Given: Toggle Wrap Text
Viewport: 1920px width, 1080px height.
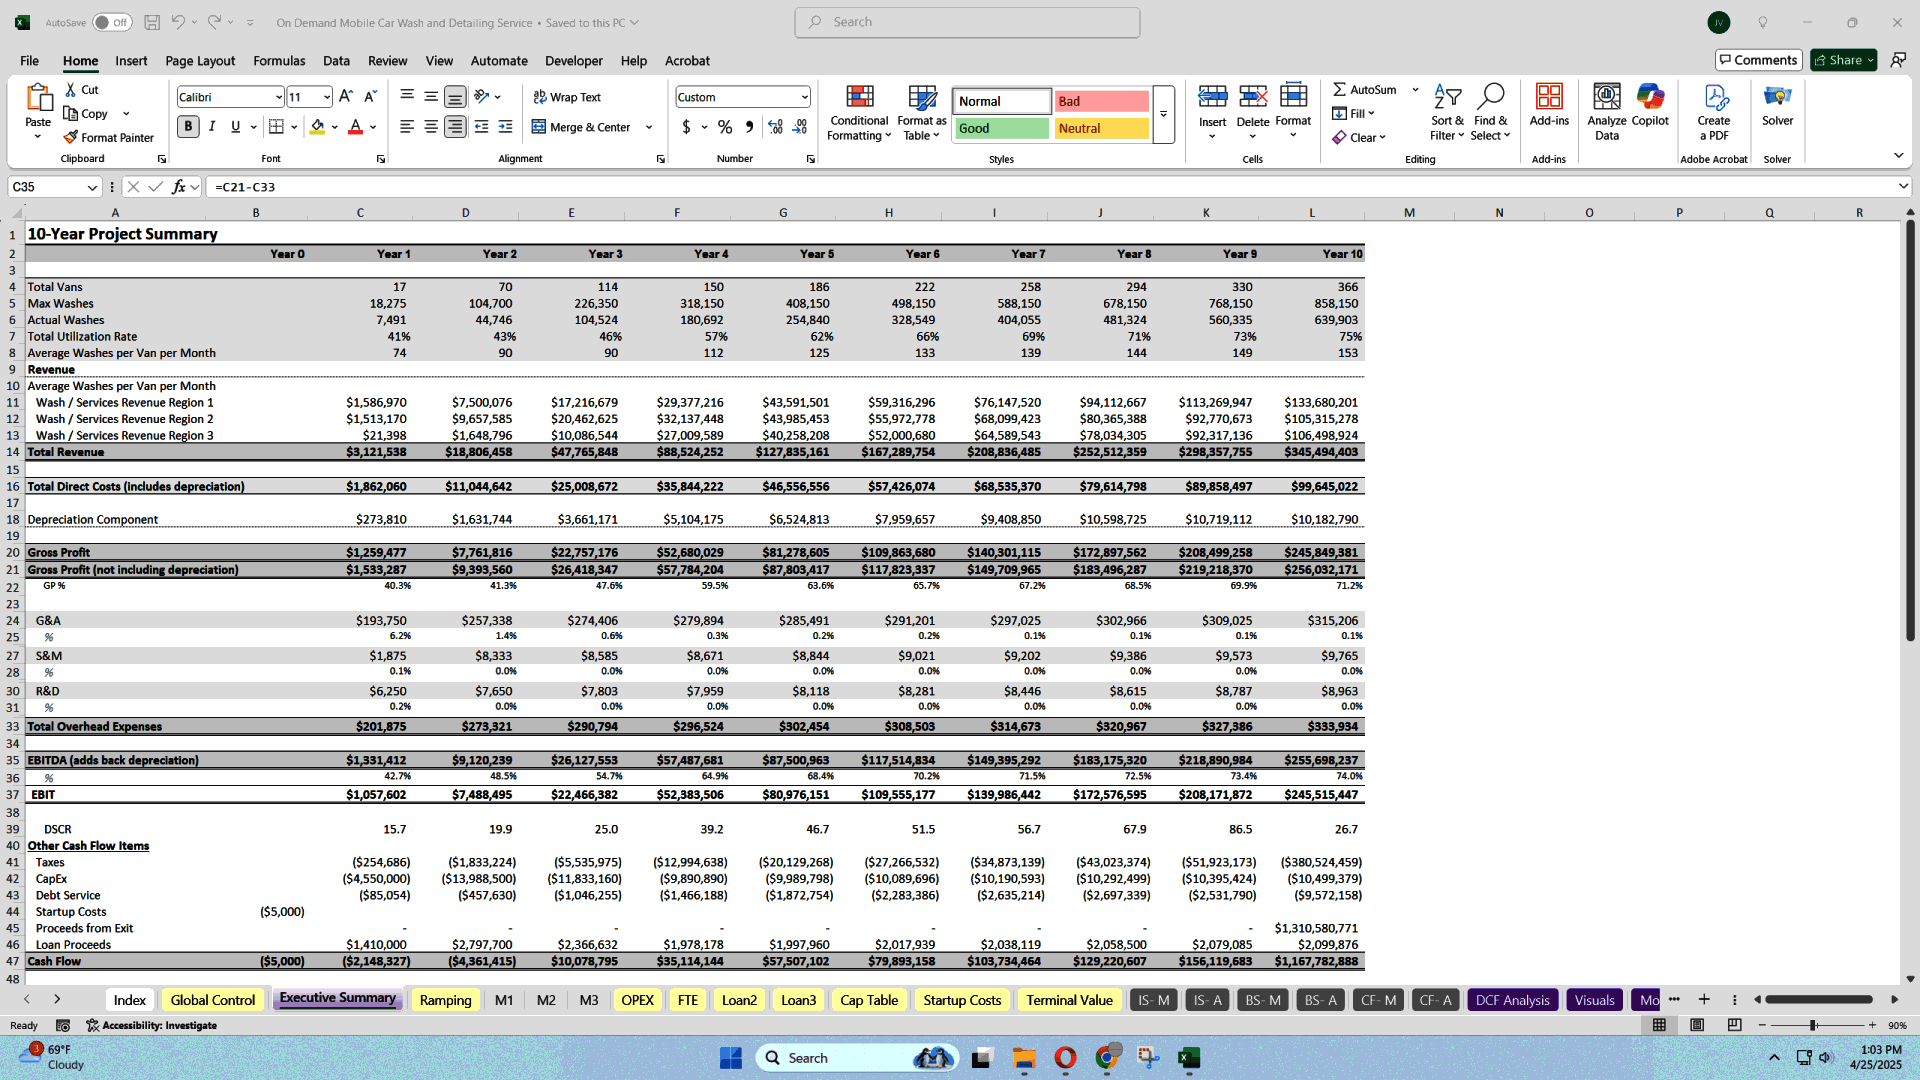Looking at the screenshot, I should [566, 97].
